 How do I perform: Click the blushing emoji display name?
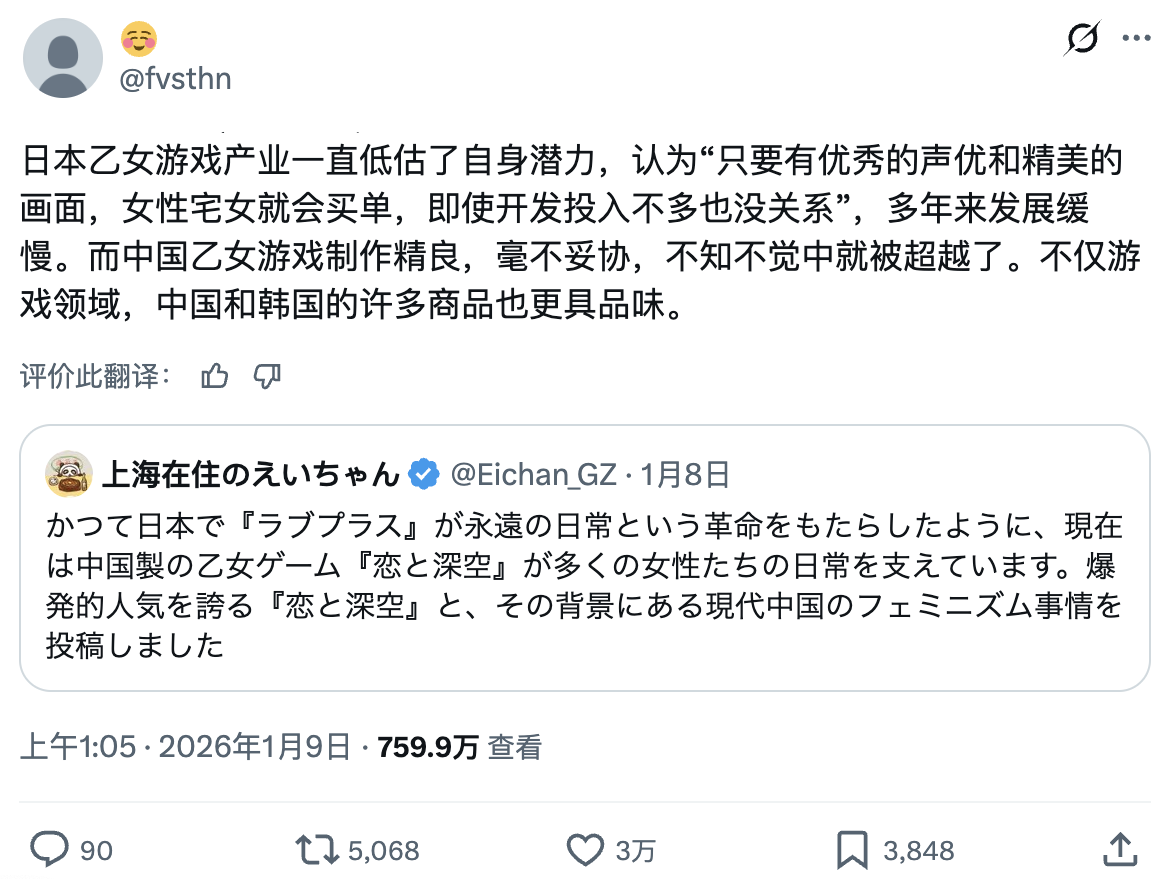(x=139, y=39)
